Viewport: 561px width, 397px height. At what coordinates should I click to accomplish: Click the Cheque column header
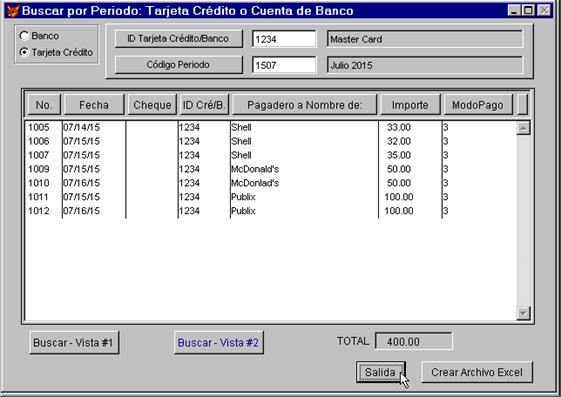[x=152, y=105]
